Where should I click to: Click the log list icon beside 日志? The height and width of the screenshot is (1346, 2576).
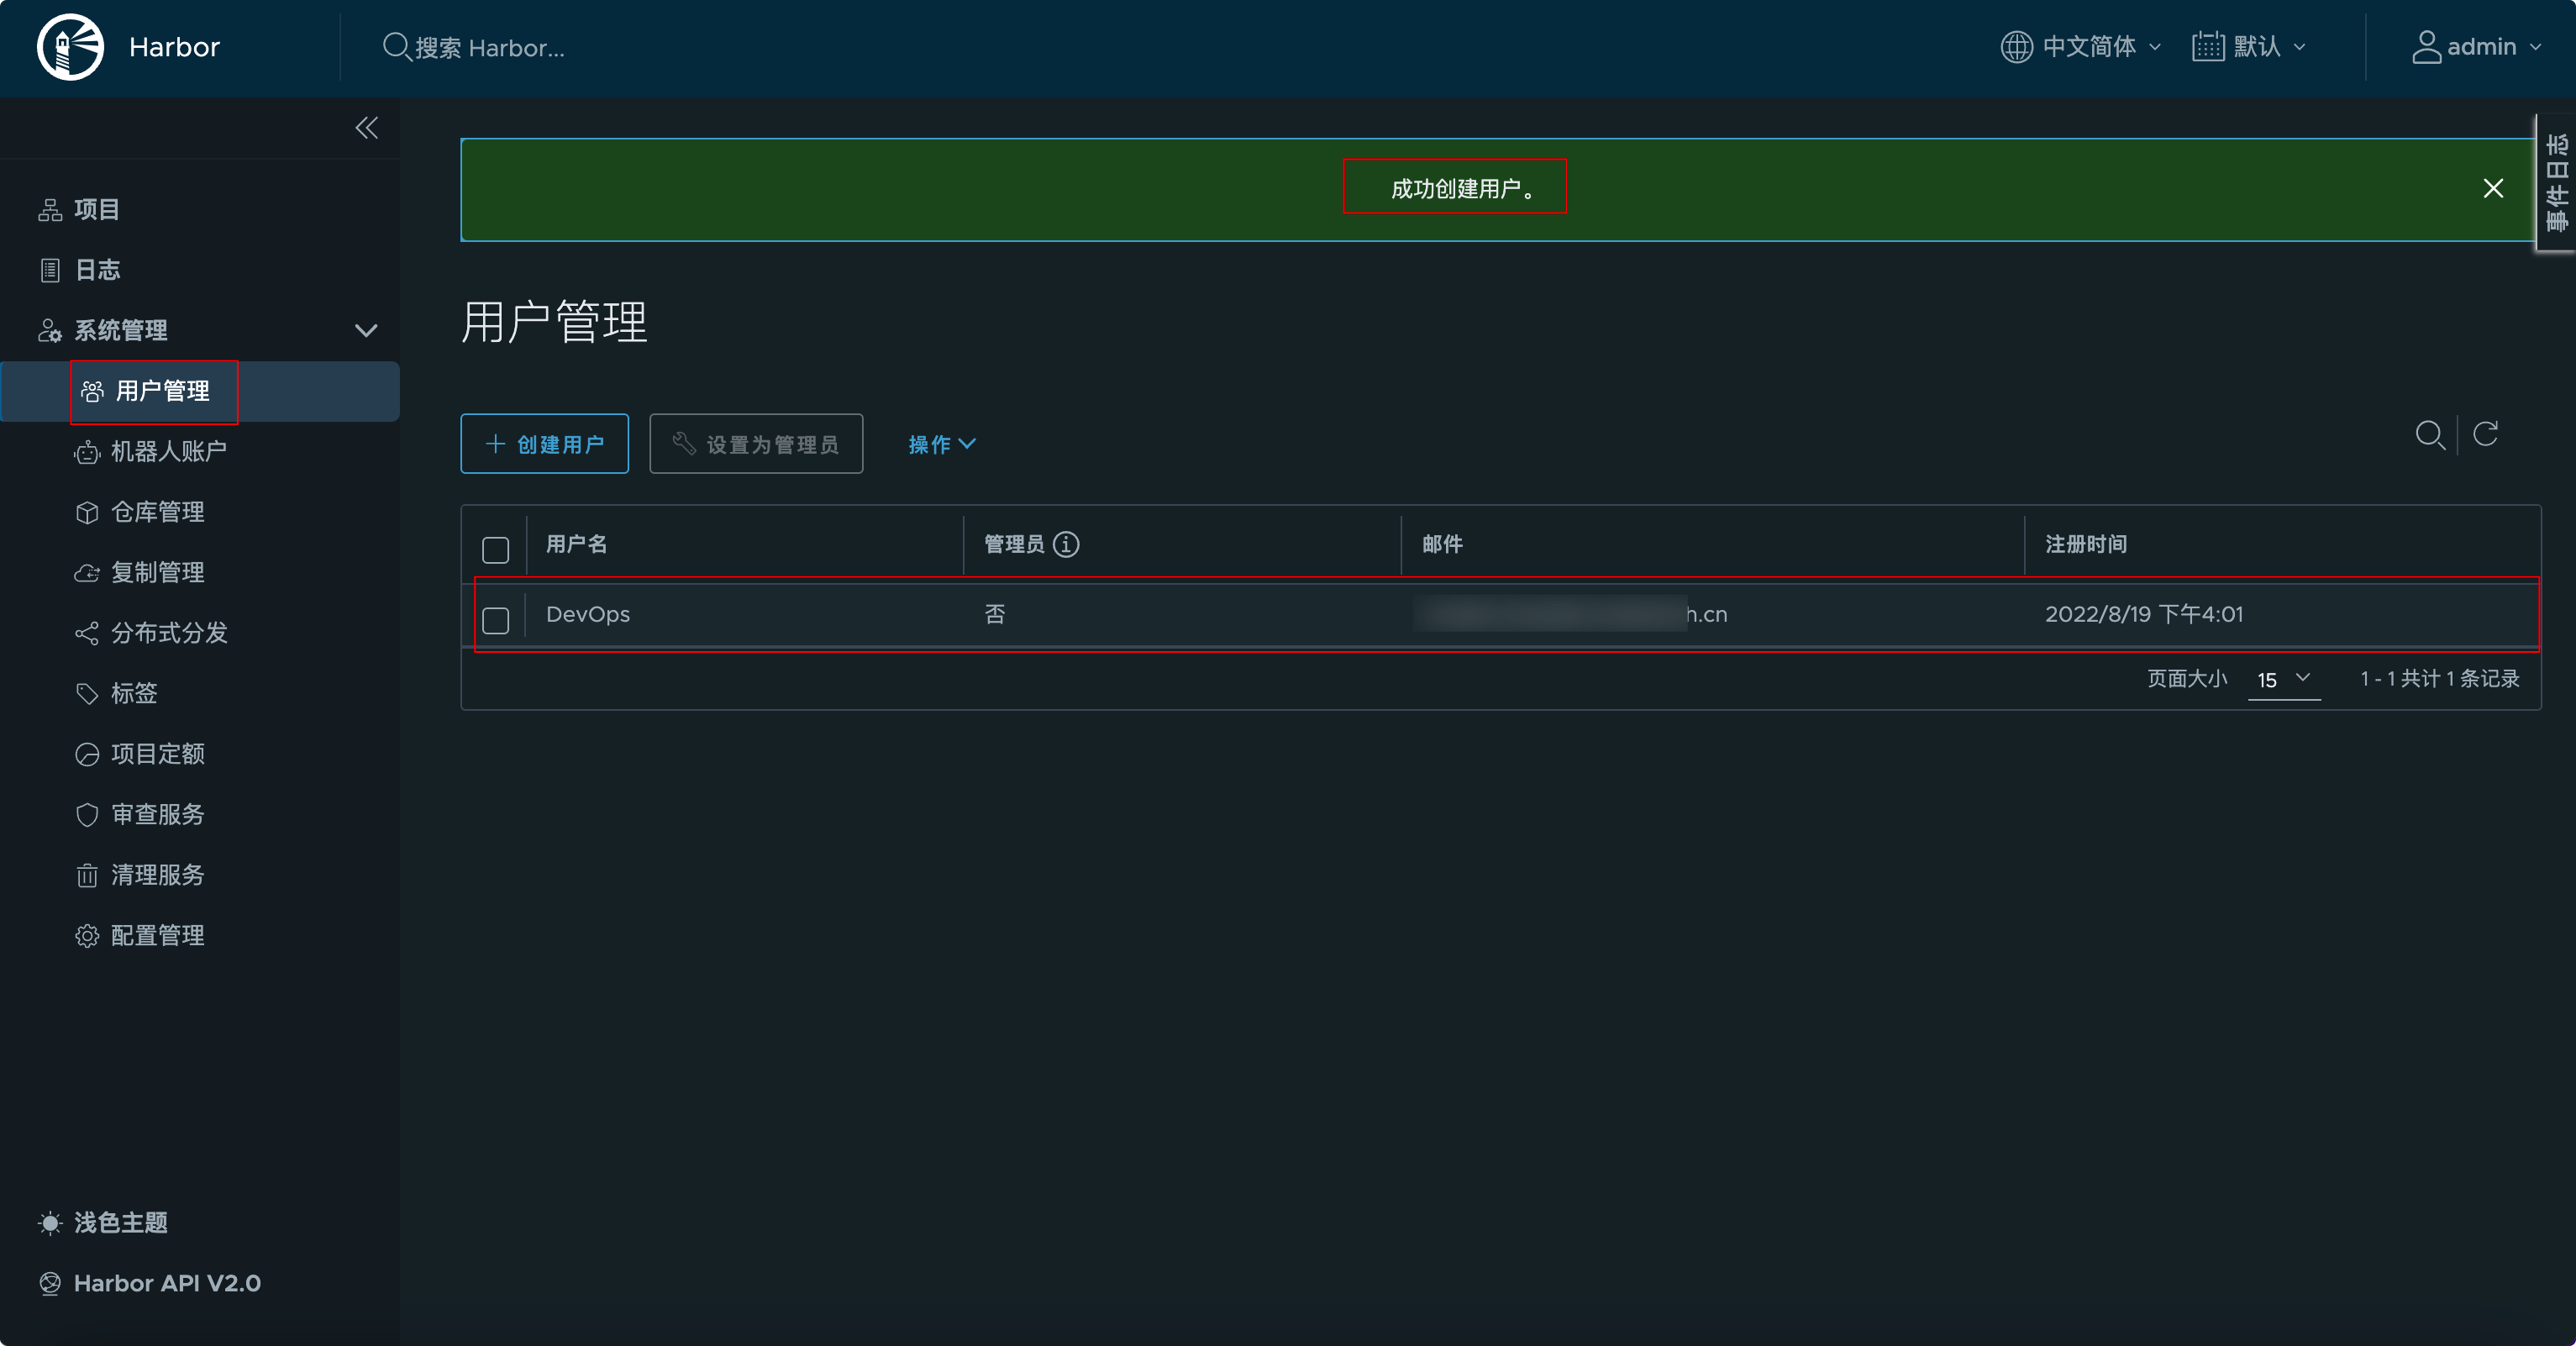[50, 270]
